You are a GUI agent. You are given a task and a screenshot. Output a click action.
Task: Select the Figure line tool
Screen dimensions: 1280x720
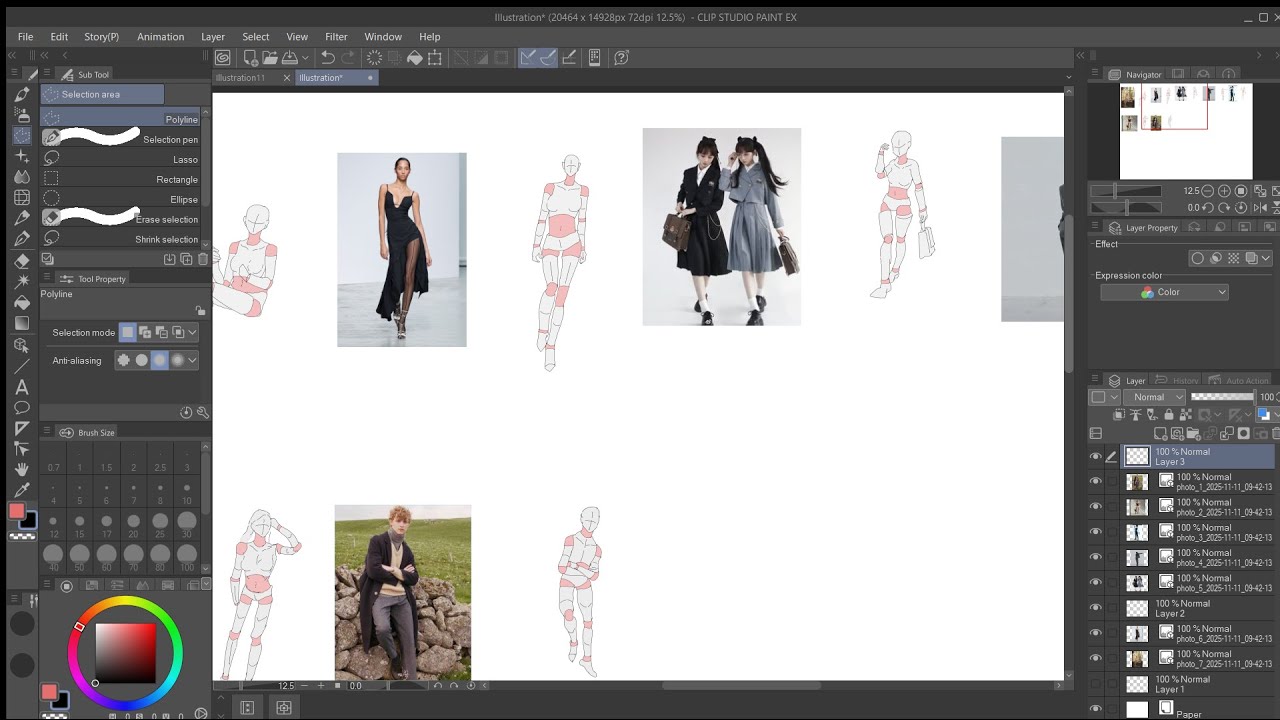pyautogui.click(x=22, y=366)
